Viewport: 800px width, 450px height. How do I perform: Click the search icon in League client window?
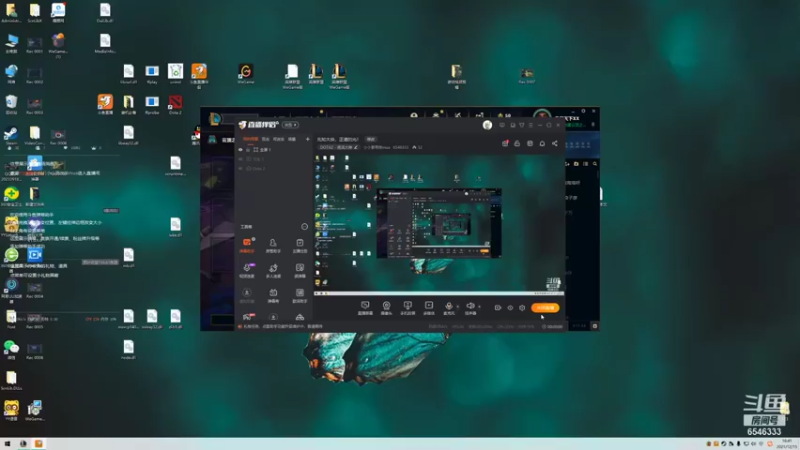tap(595, 164)
